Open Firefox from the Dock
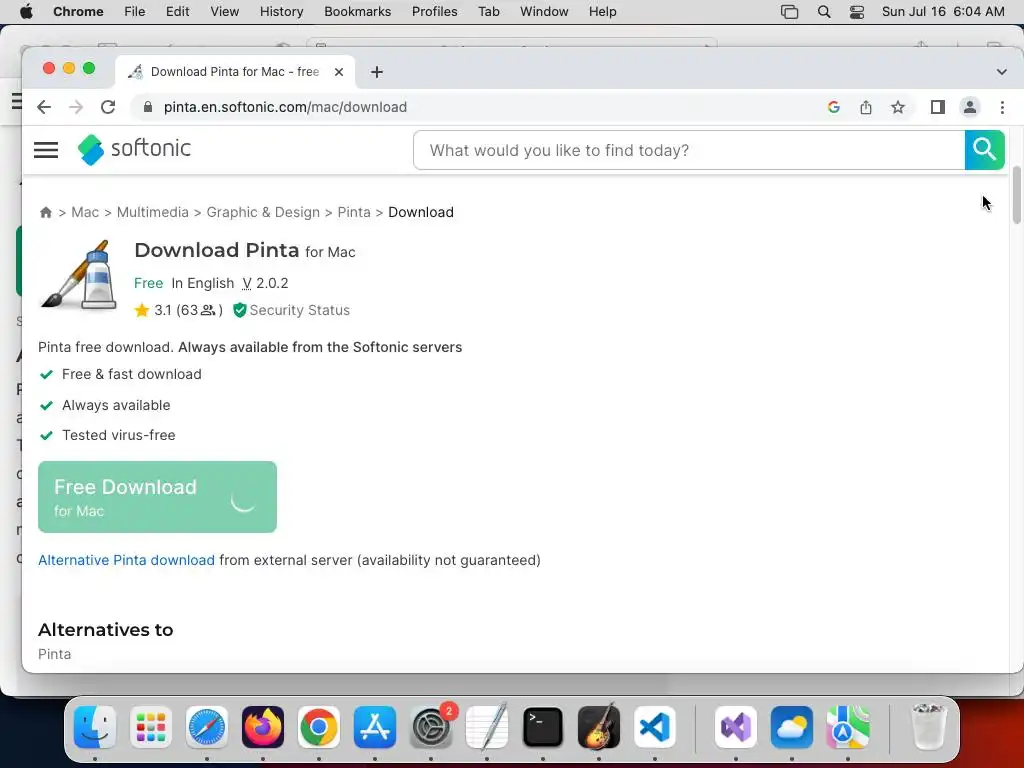The image size is (1024, 768). click(263, 727)
